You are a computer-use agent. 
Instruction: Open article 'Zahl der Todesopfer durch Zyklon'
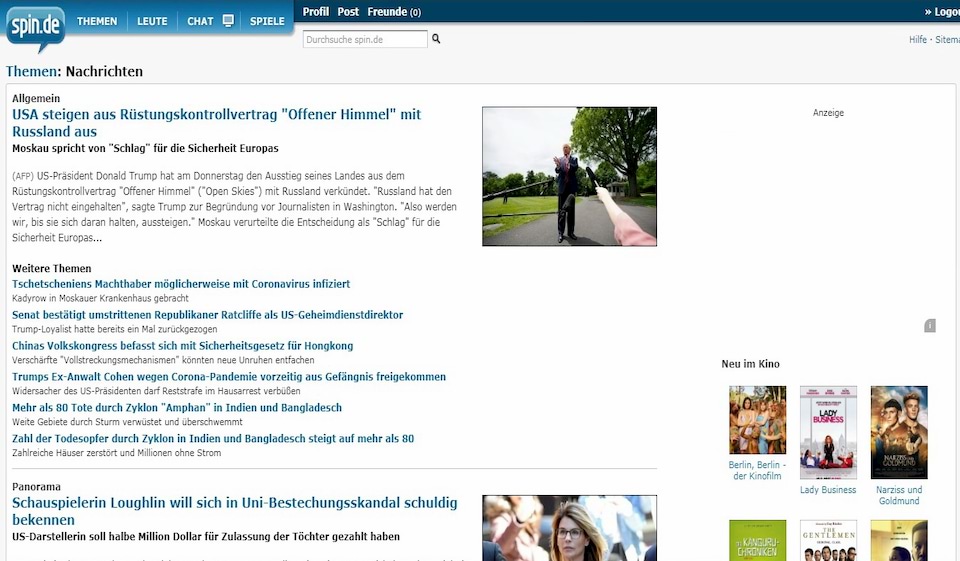coord(213,439)
